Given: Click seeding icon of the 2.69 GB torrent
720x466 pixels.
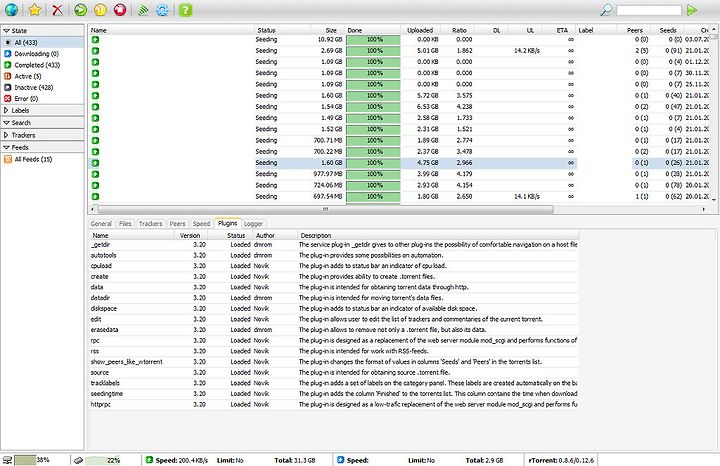Looking at the screenshot, I should (x=96, y=51).
